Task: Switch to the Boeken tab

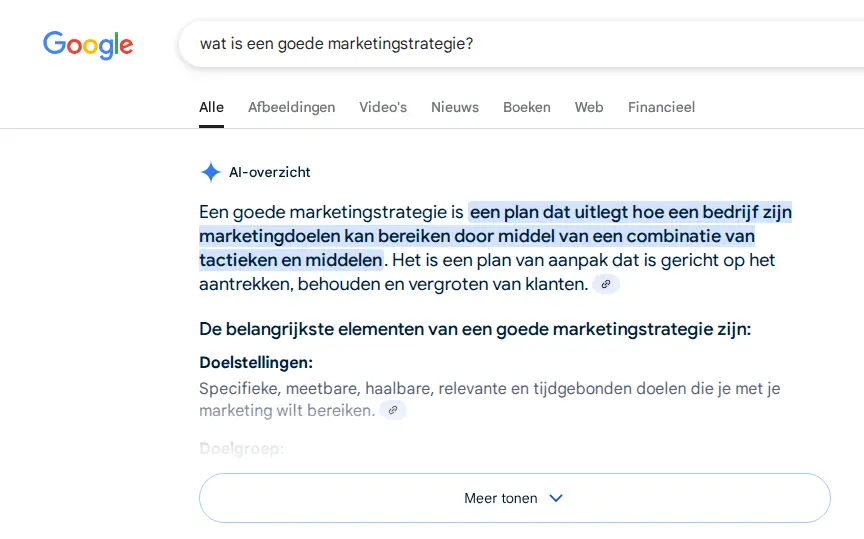Action: (527, 107)
